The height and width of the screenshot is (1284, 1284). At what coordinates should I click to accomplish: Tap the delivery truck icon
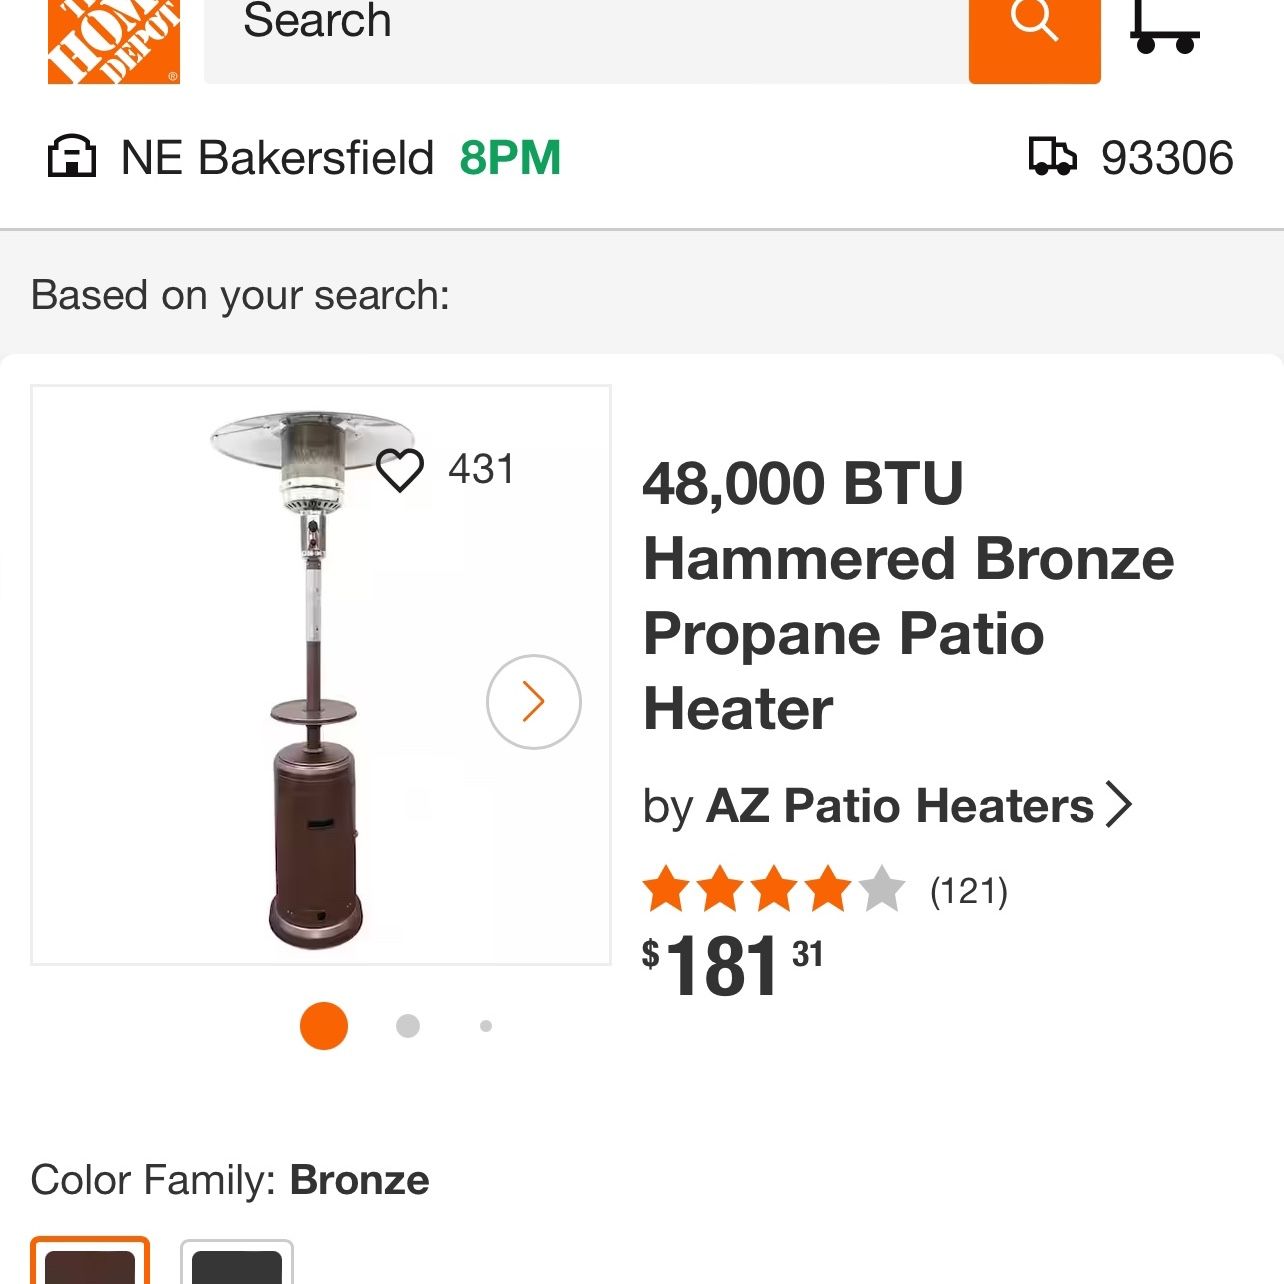coord(1052,157)
